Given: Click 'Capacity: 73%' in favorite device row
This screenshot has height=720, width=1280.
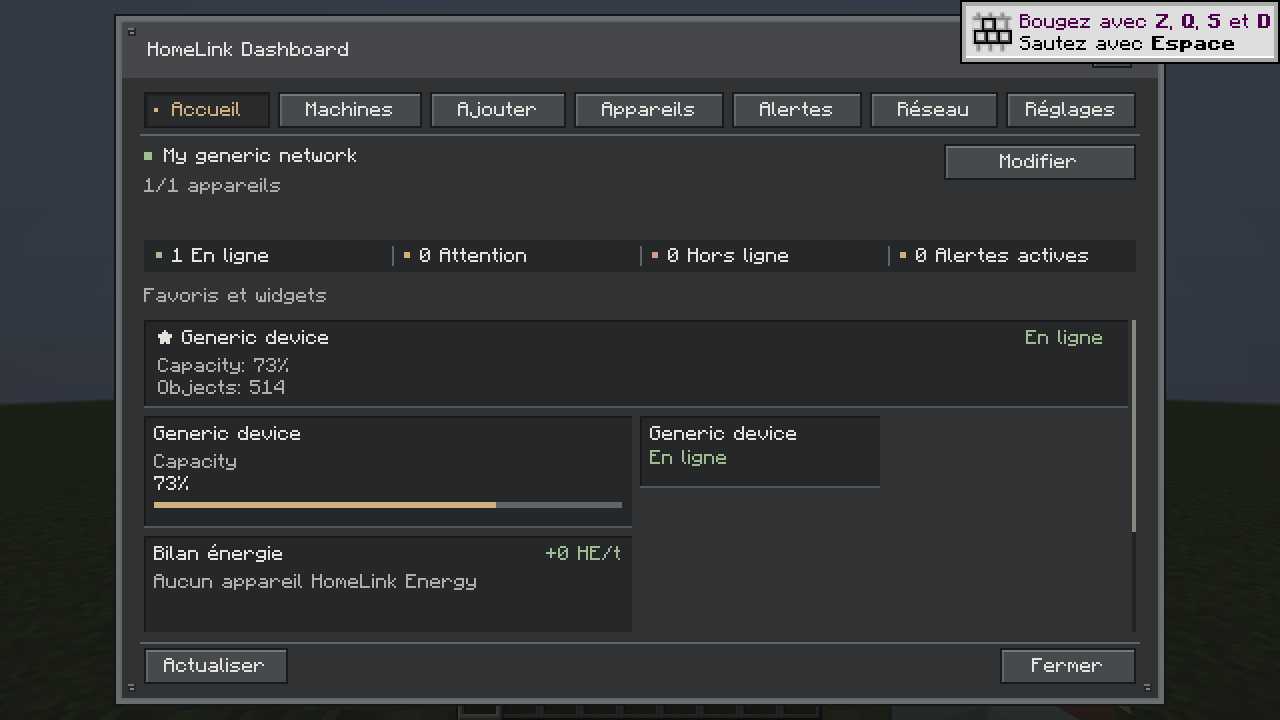Looking at the screenshot, I should point(223,366).
